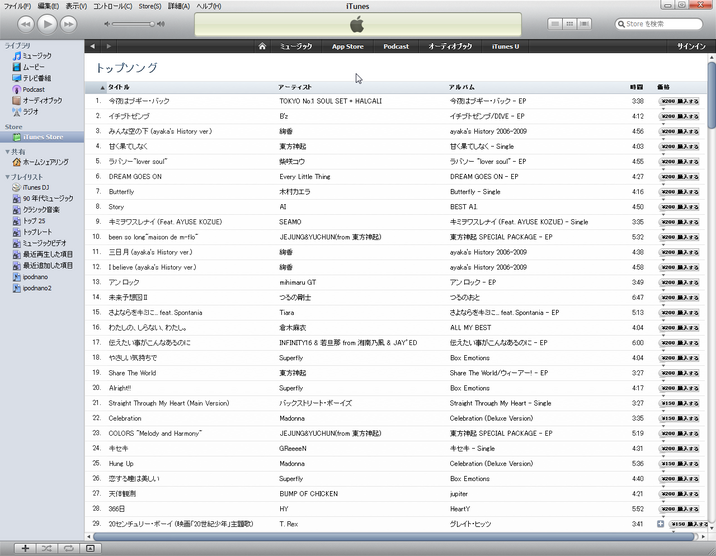Toggle artwork viewer button bottom bar
This screenshot has height=556, width=716.
click(x=90, y=548)
